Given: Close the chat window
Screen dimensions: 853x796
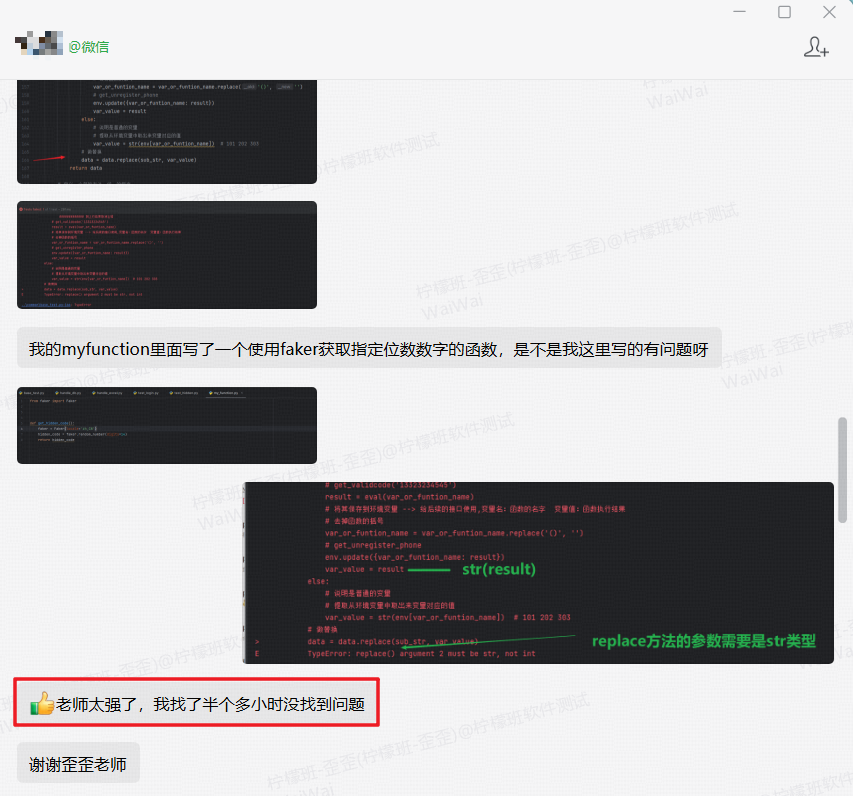Looking at the screenshot, I should [829, 11].
